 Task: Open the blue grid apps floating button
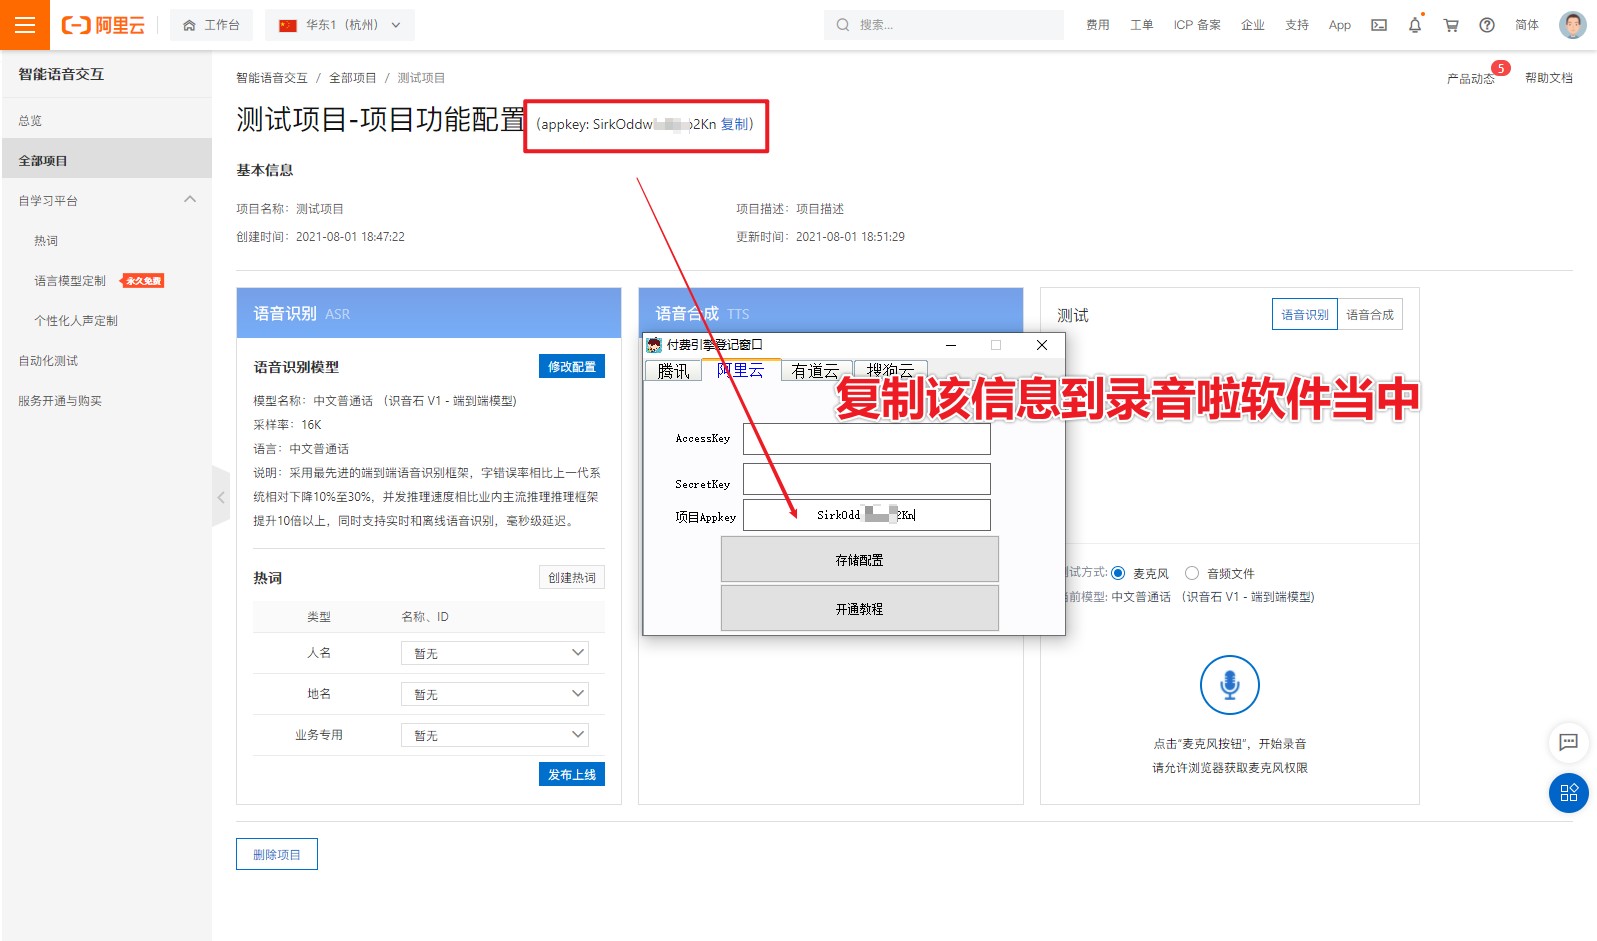[1568, 793]
